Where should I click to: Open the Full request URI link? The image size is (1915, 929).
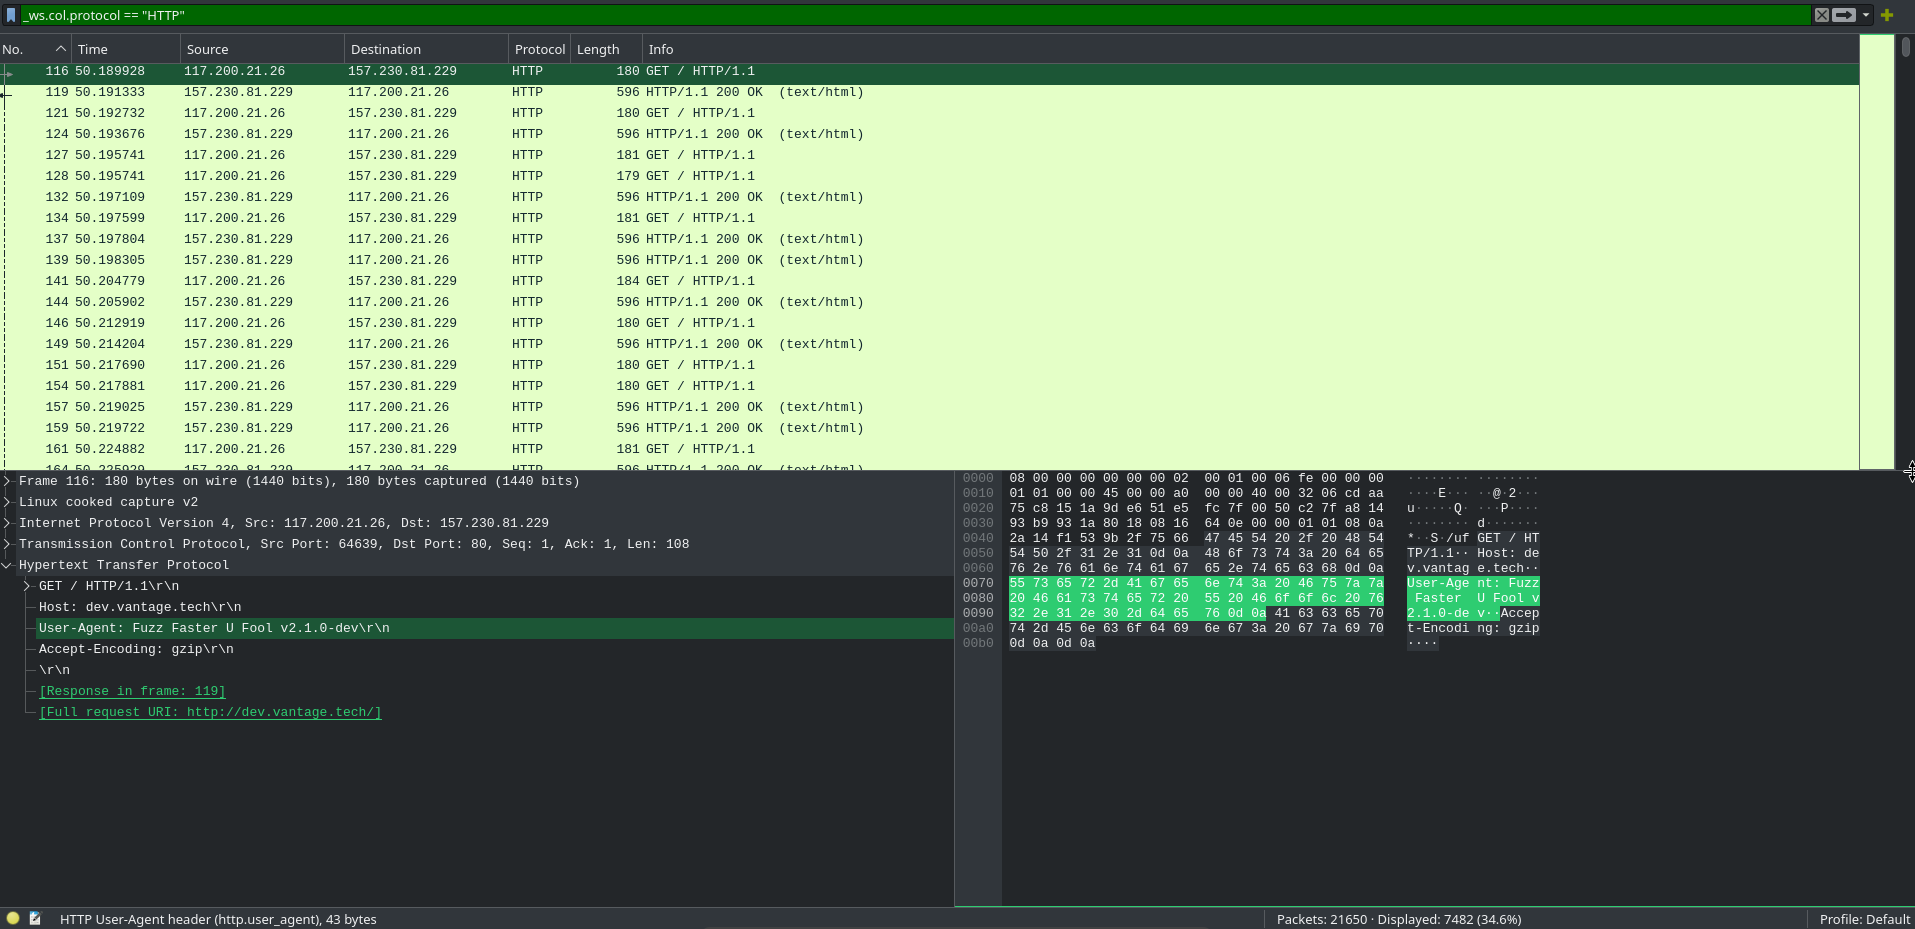coord(209,712)
